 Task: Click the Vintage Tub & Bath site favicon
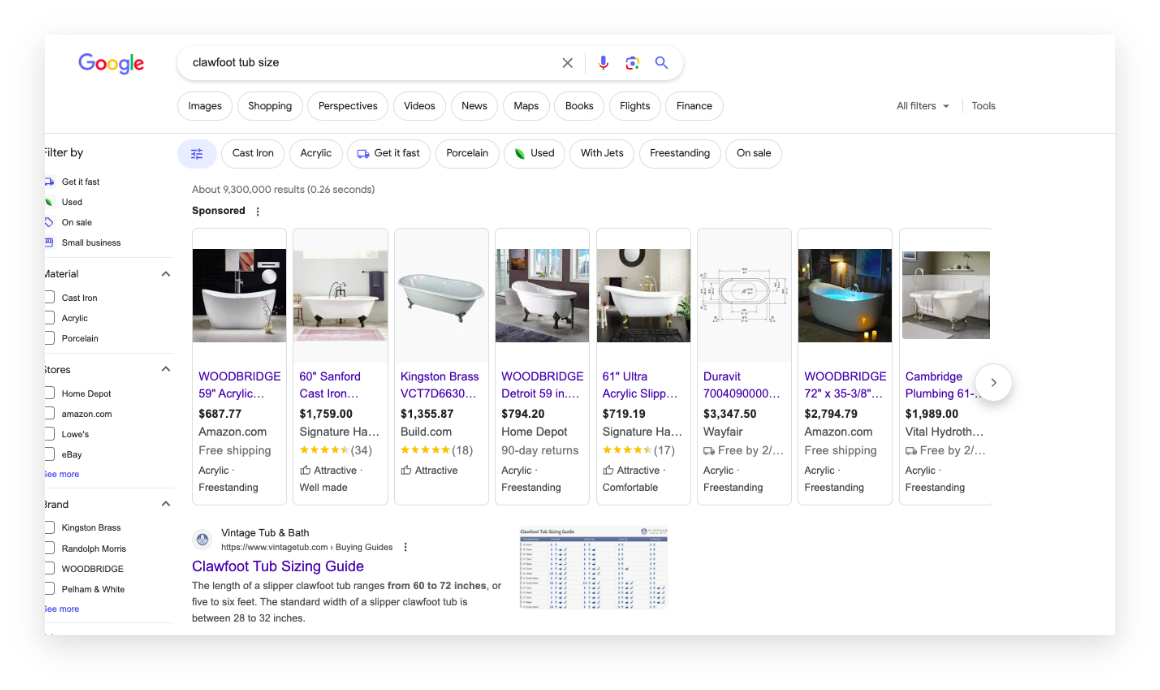point(203,540)
